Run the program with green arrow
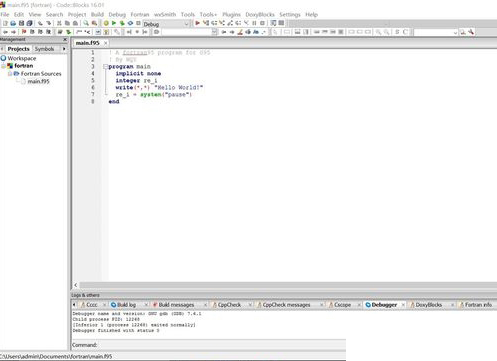 (x=114, y=23)
